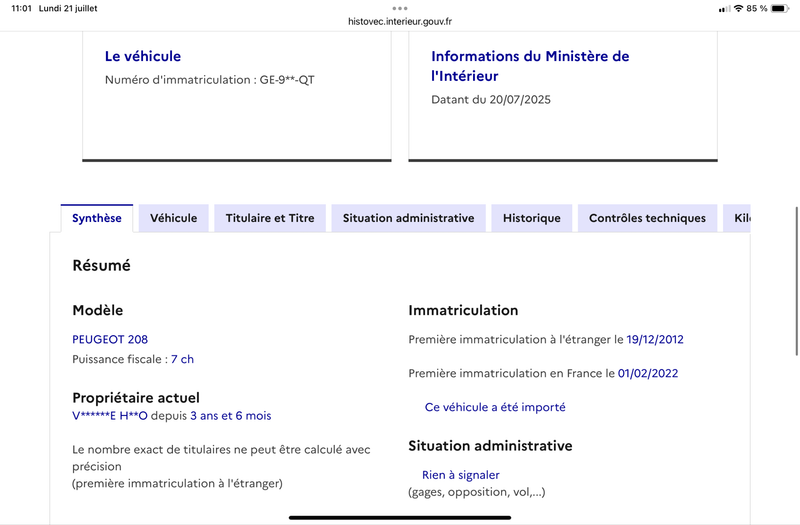Click the (gages, opposition, vol,...) note
The image size is (800, 525).
477,492
